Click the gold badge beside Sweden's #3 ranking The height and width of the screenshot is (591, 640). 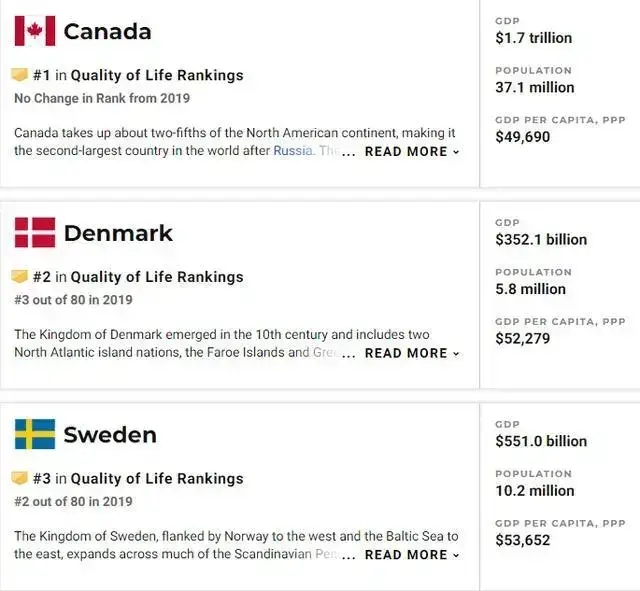[19, 478]
